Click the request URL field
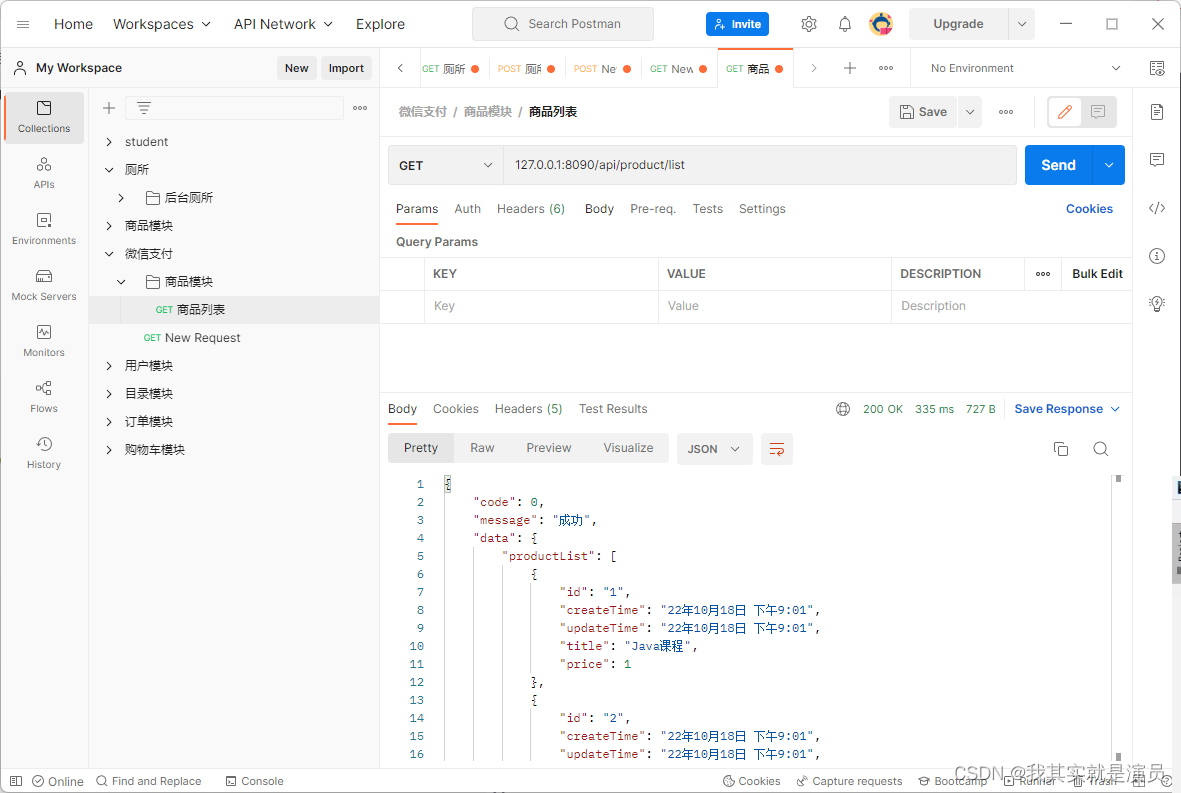This screenshot has width=1181, height=793. [x=760, y=165]
